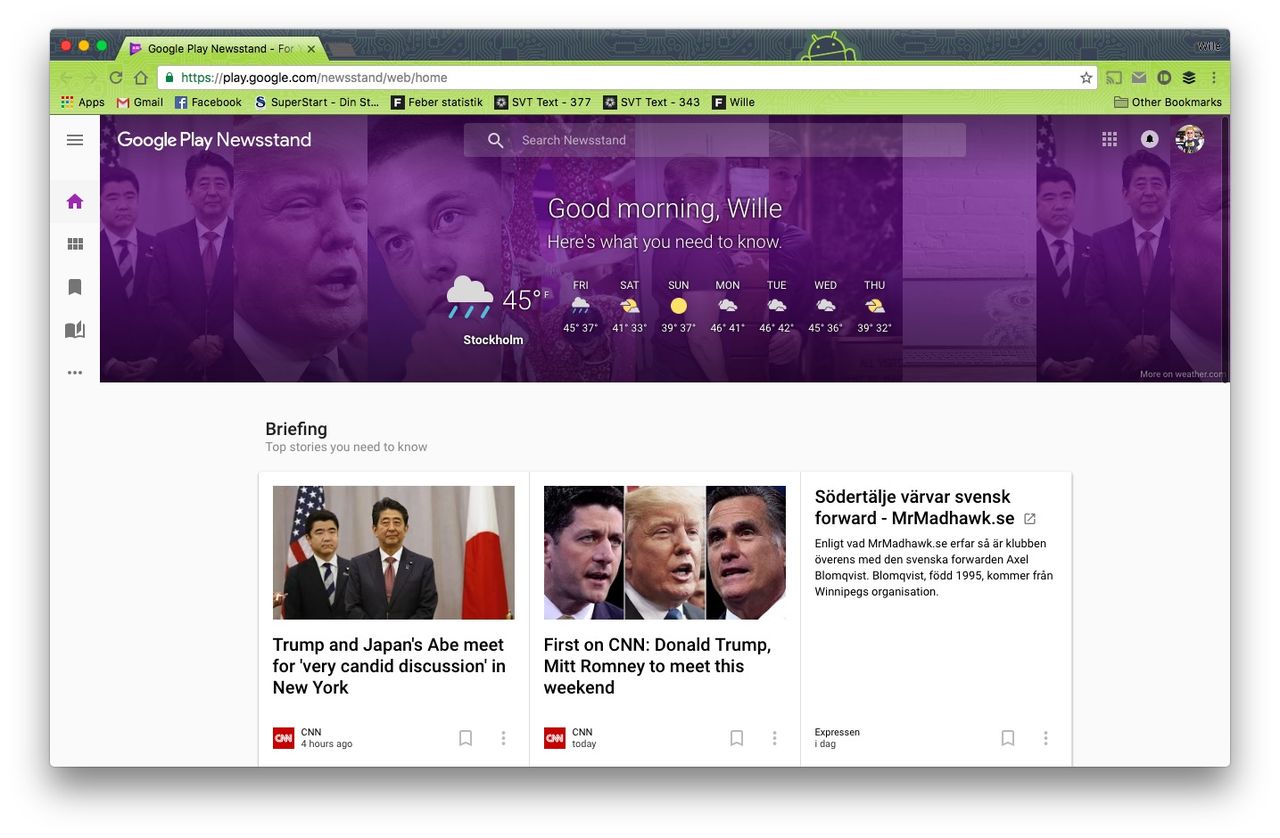Click the Search Newsstand magnifying glass

click(495, 140)
